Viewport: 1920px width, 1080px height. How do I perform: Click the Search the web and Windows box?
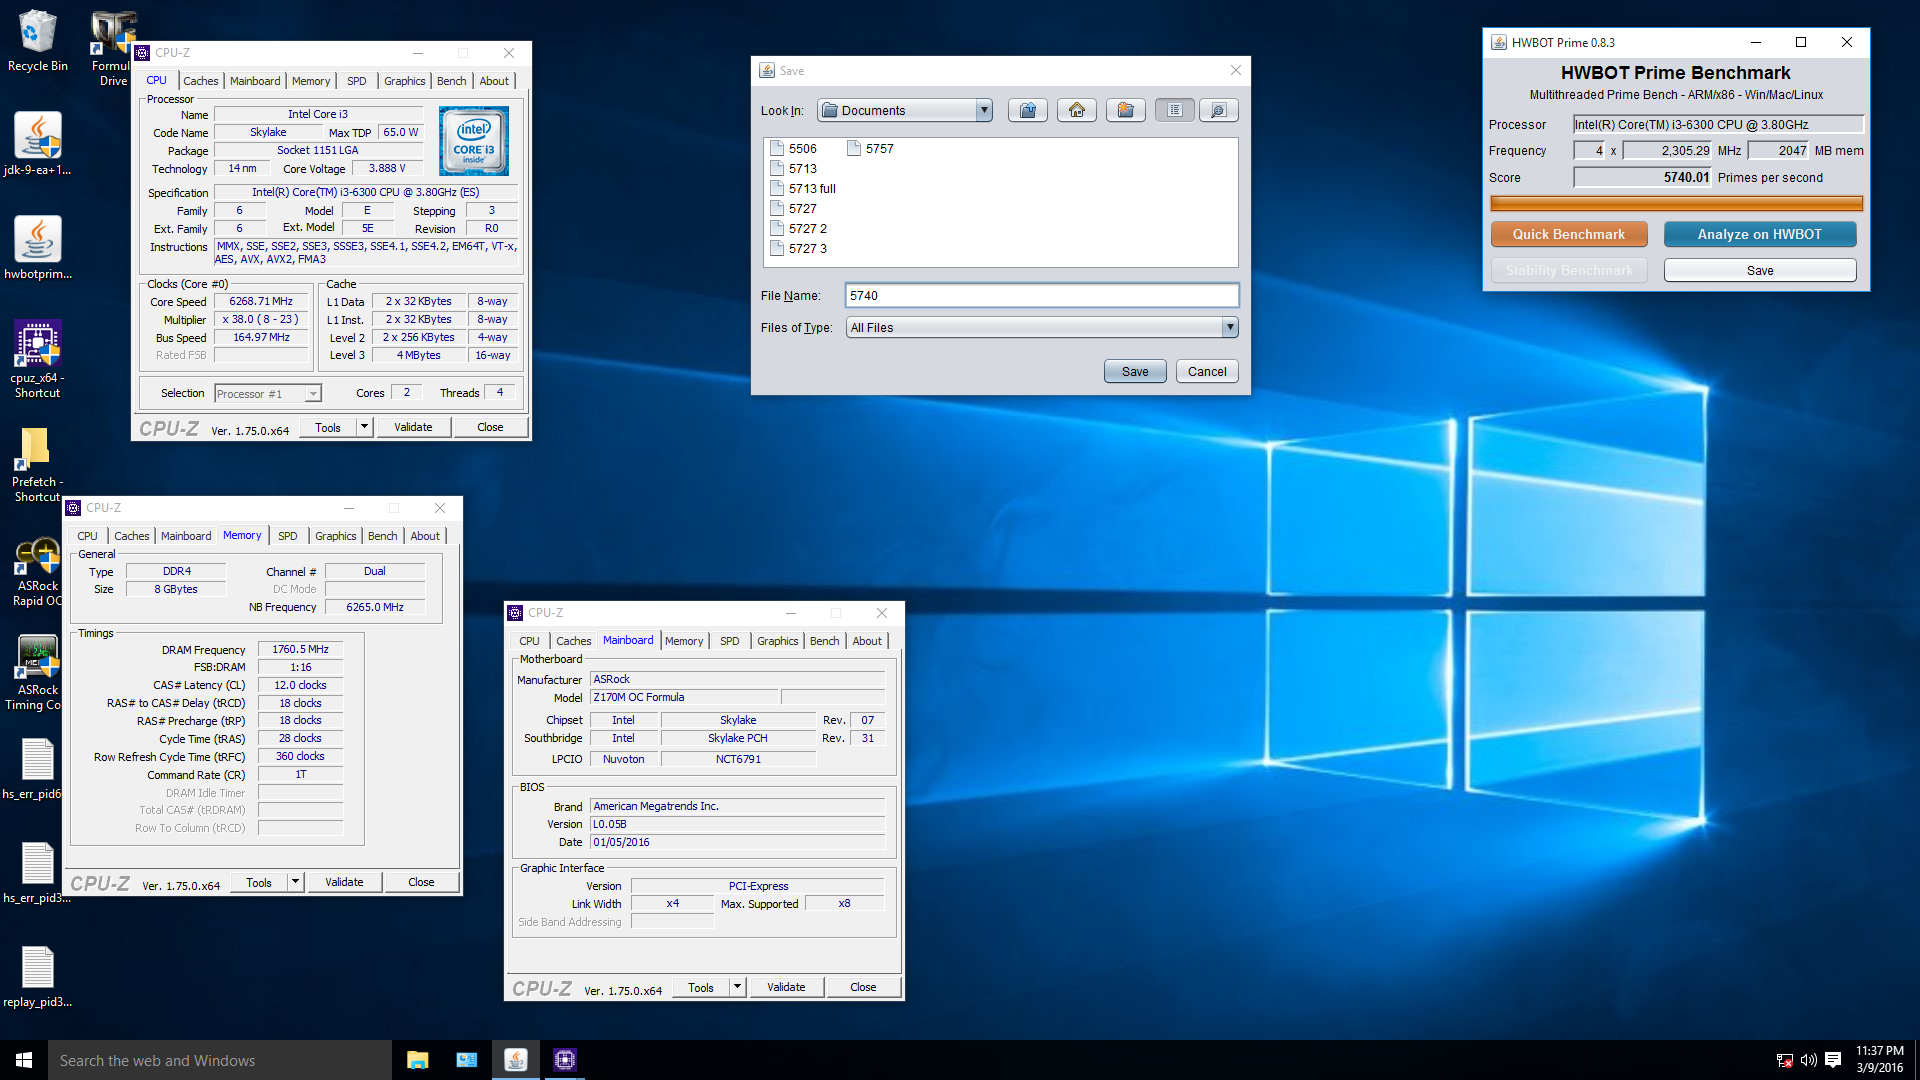[220, 1060]
